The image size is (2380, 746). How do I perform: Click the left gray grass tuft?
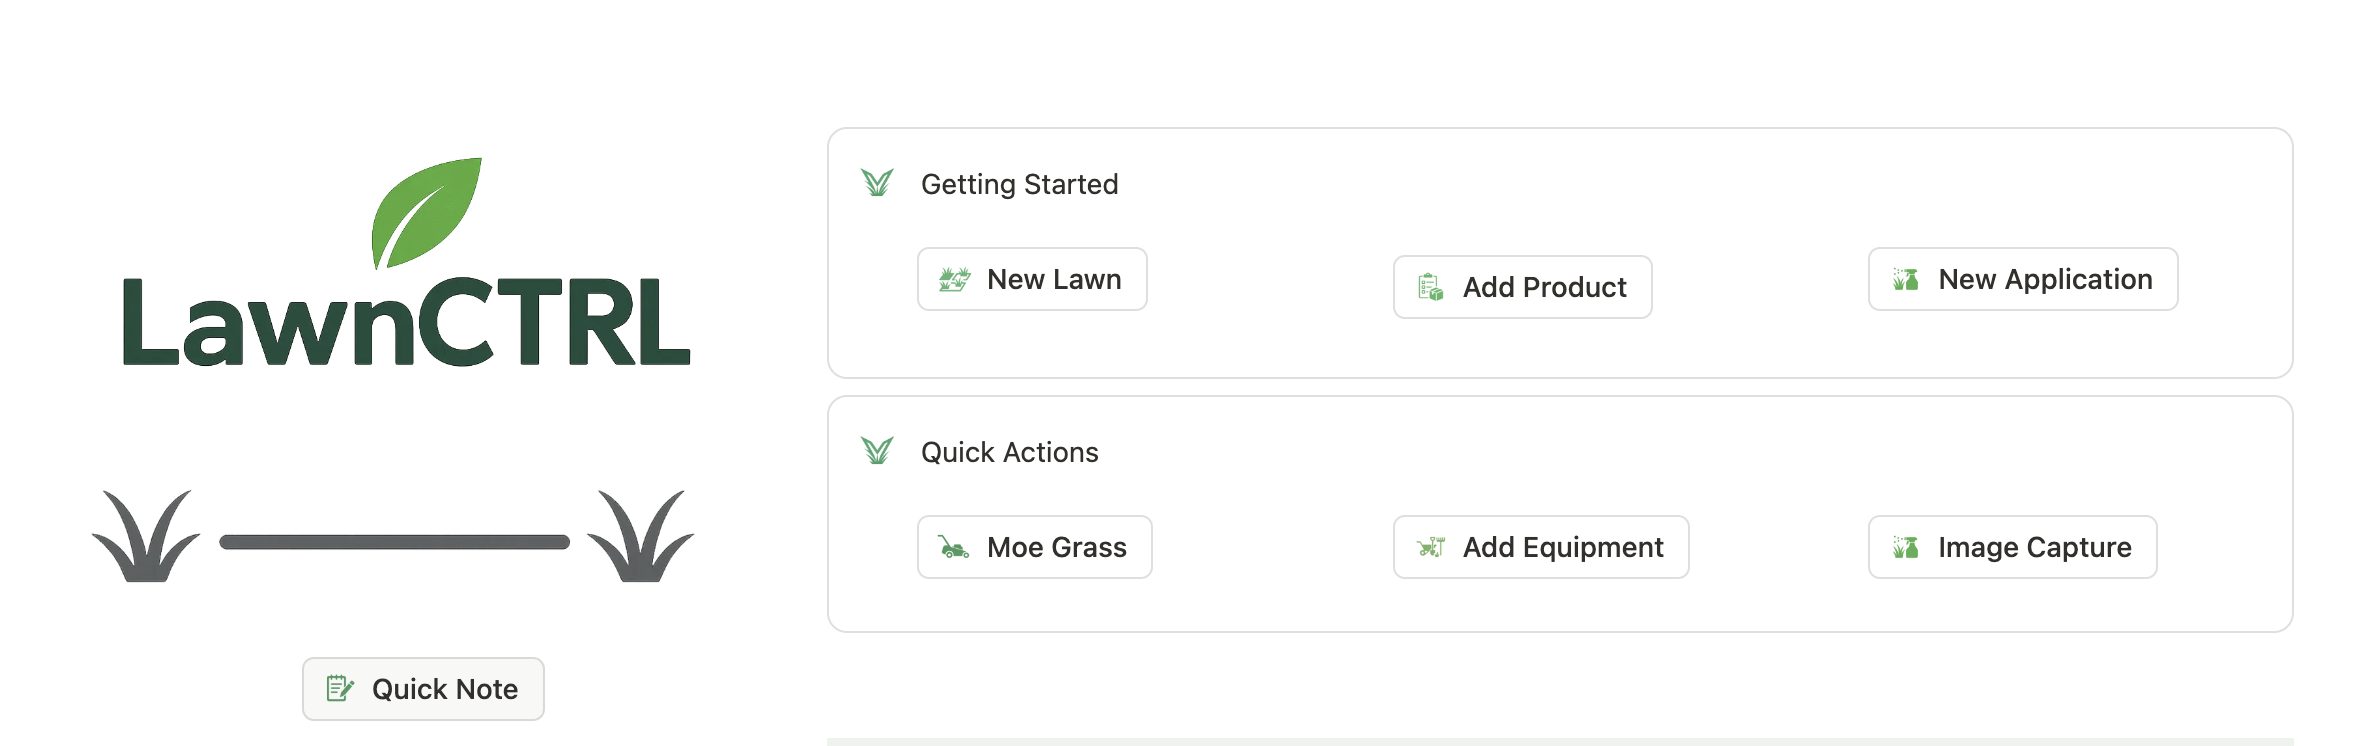tap(146, 536)
